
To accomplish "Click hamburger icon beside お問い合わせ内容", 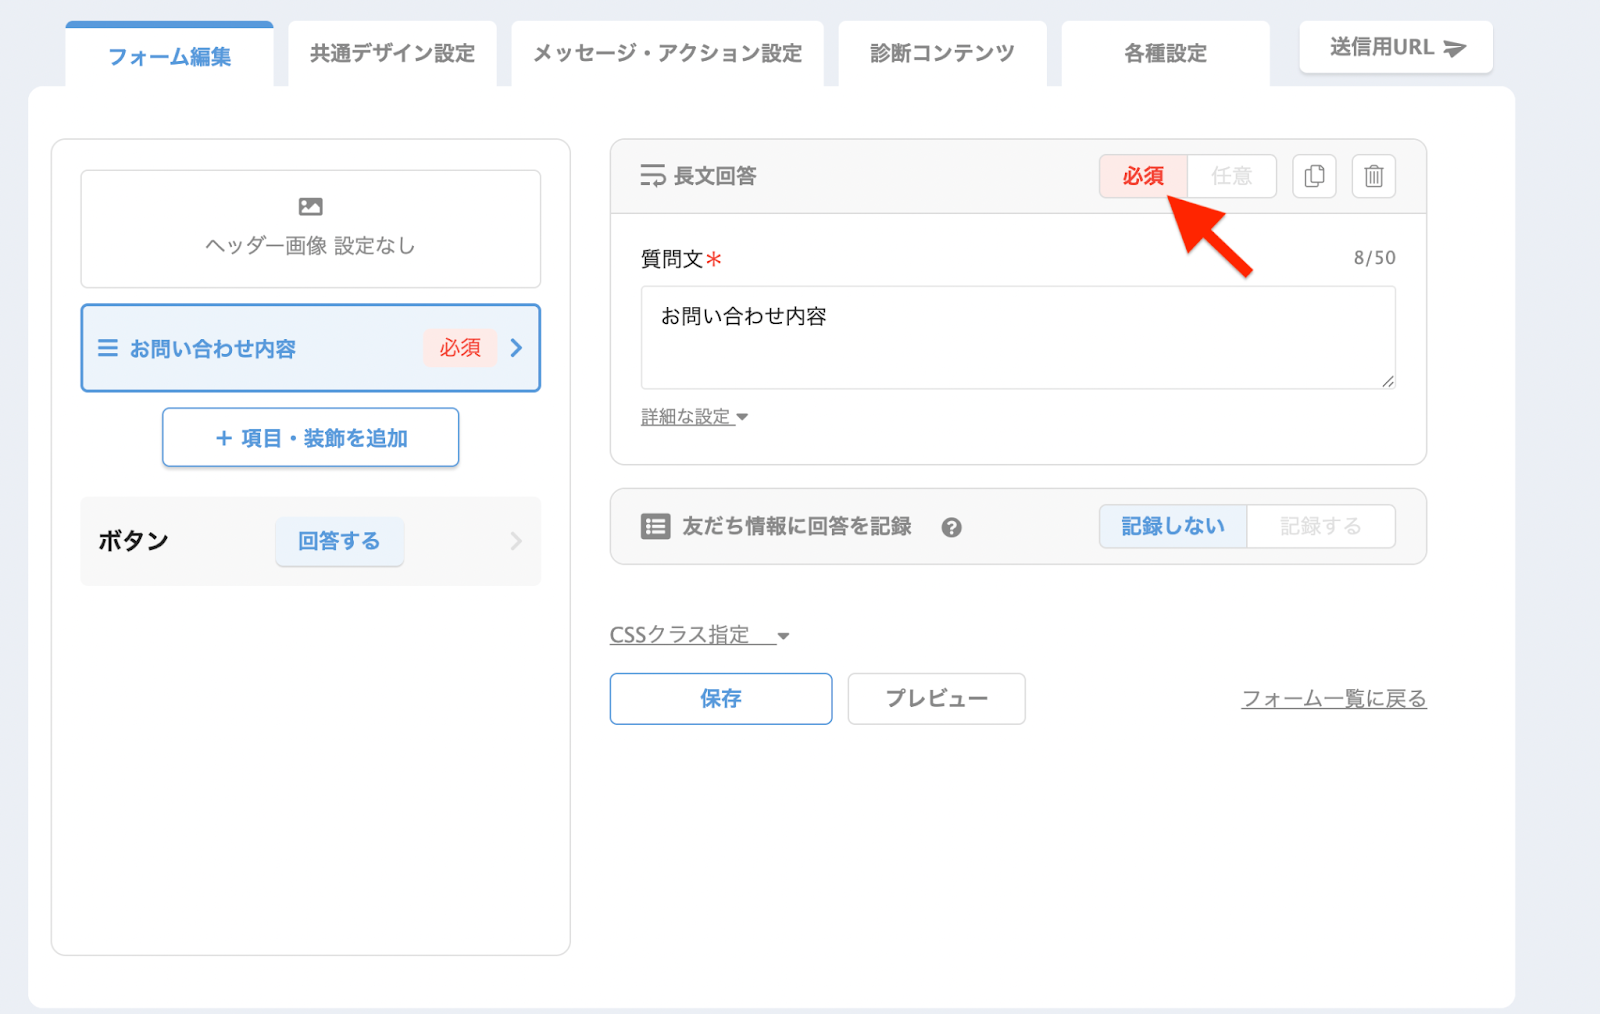I will [x=108, y=348].
